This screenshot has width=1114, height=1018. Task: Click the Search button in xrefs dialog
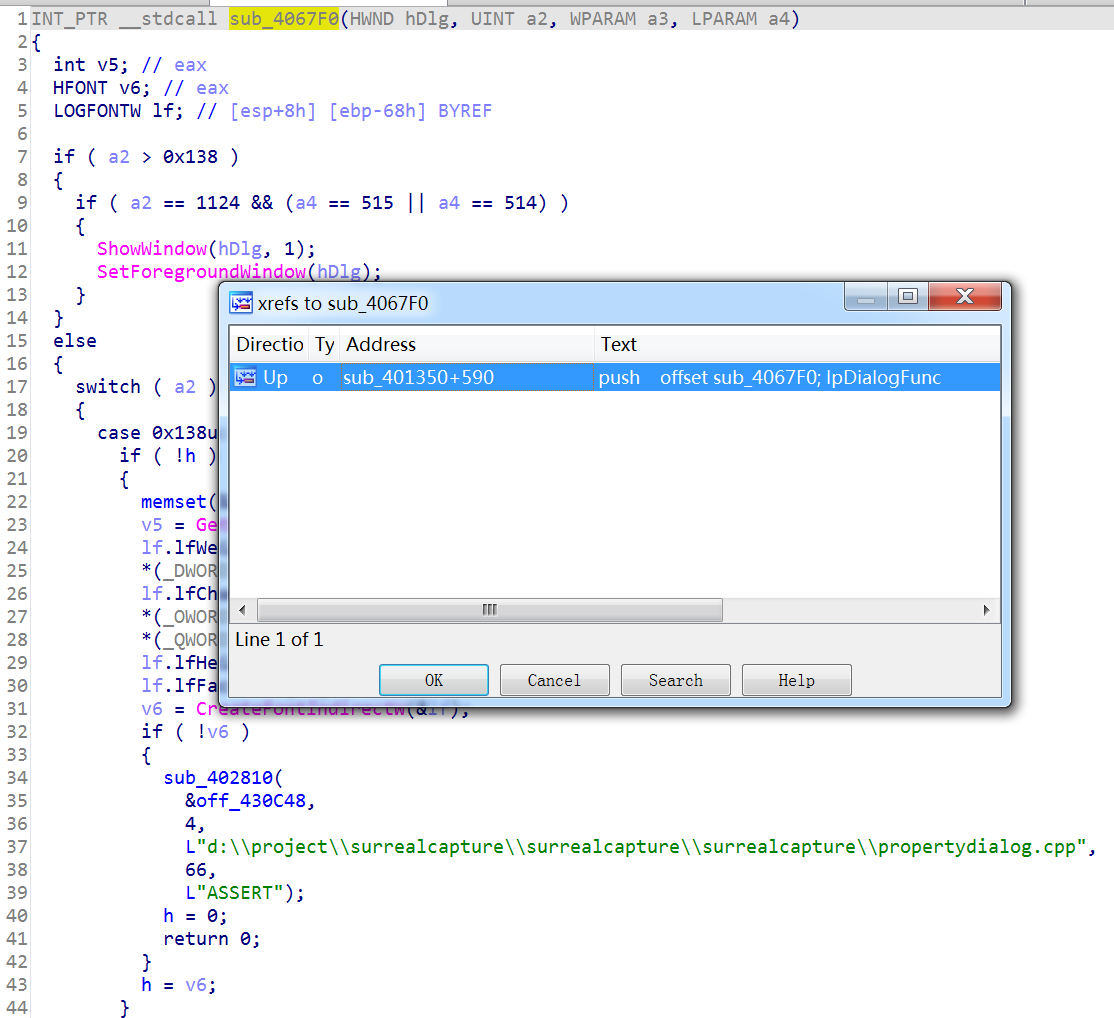675,680
